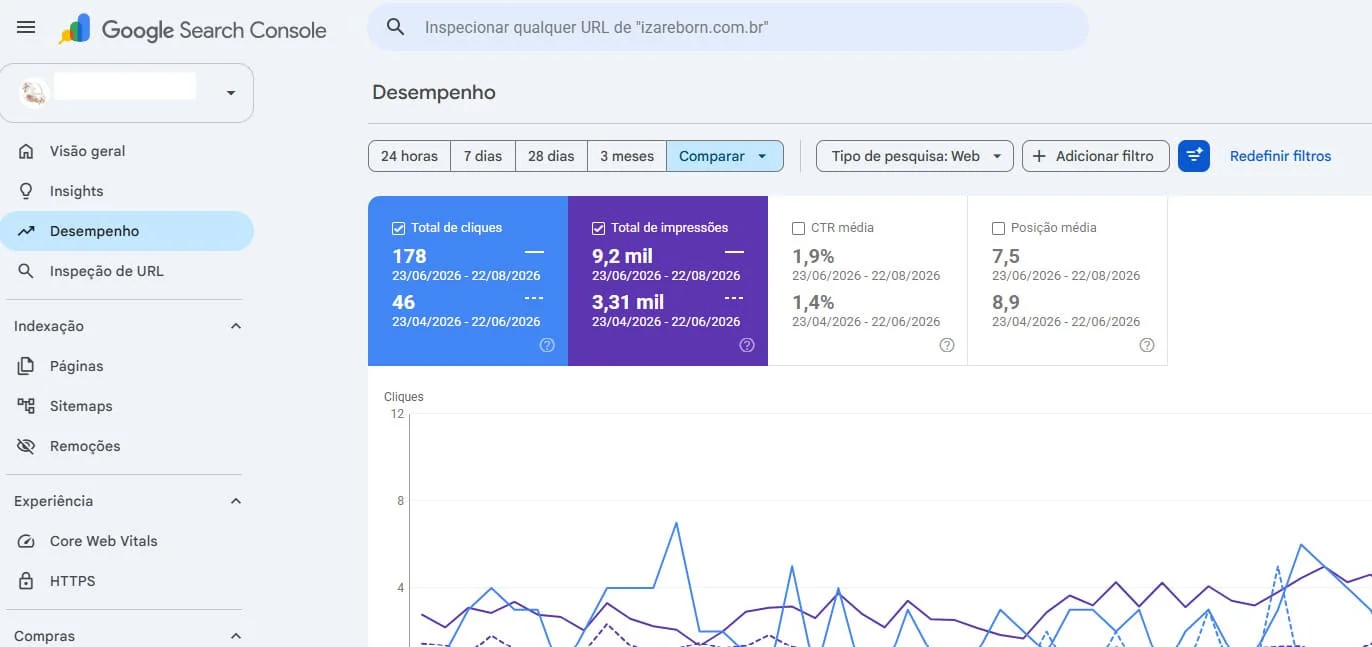Click the Inspeção de URL magnifier icon
The image size is (1372, 647).
(x=26, y=271)
